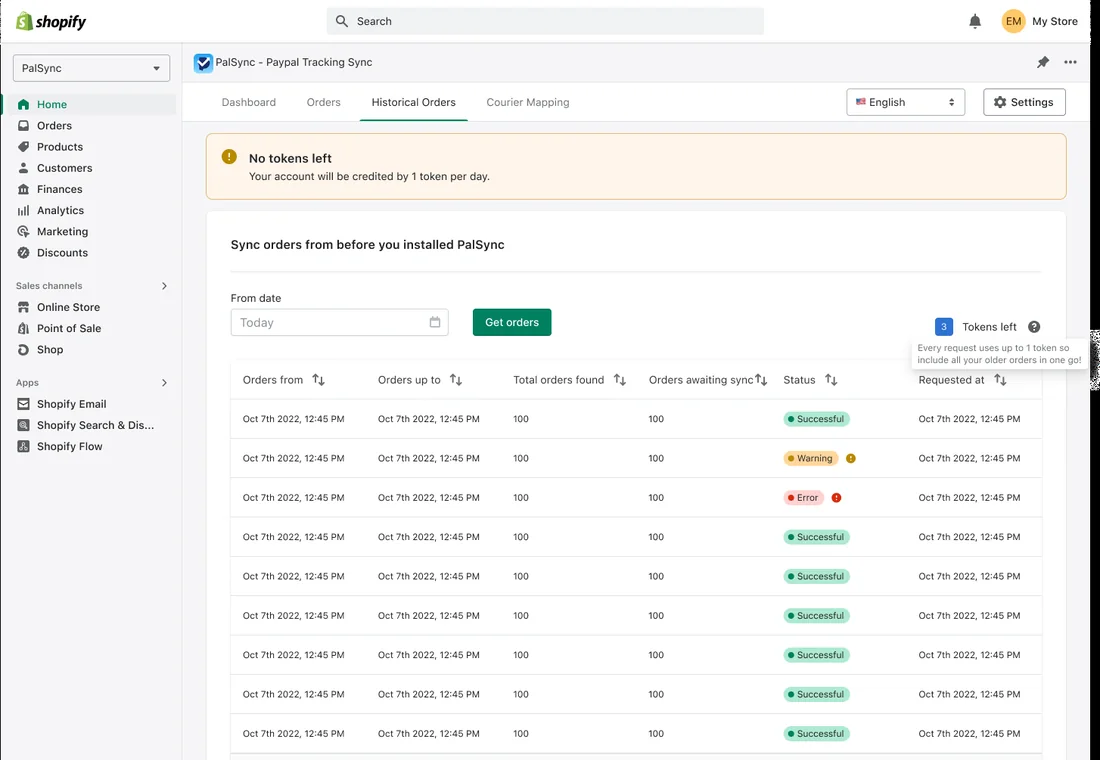Click the Warning status badge
The height and width of the screenshot is (760, 1100).
point(811,458)
